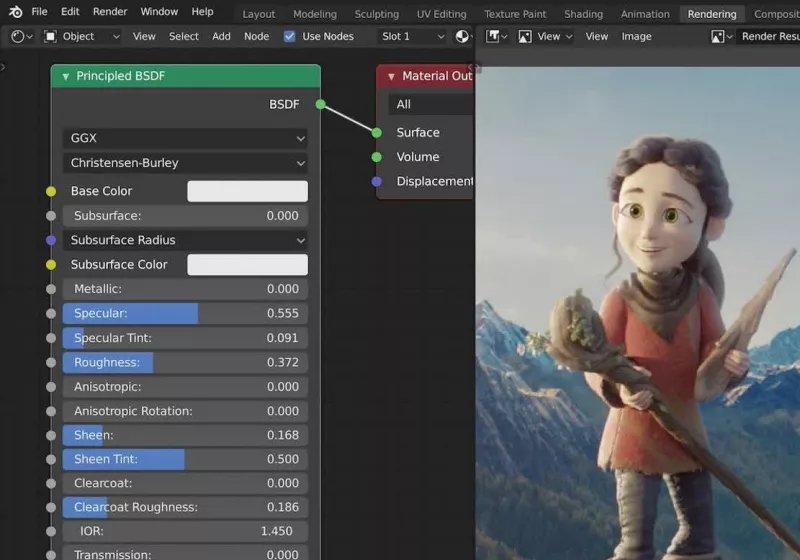Click the material sphere icon beside Slot 1
The height and width of the screenshot is (560, 800).
click(463, 36)
